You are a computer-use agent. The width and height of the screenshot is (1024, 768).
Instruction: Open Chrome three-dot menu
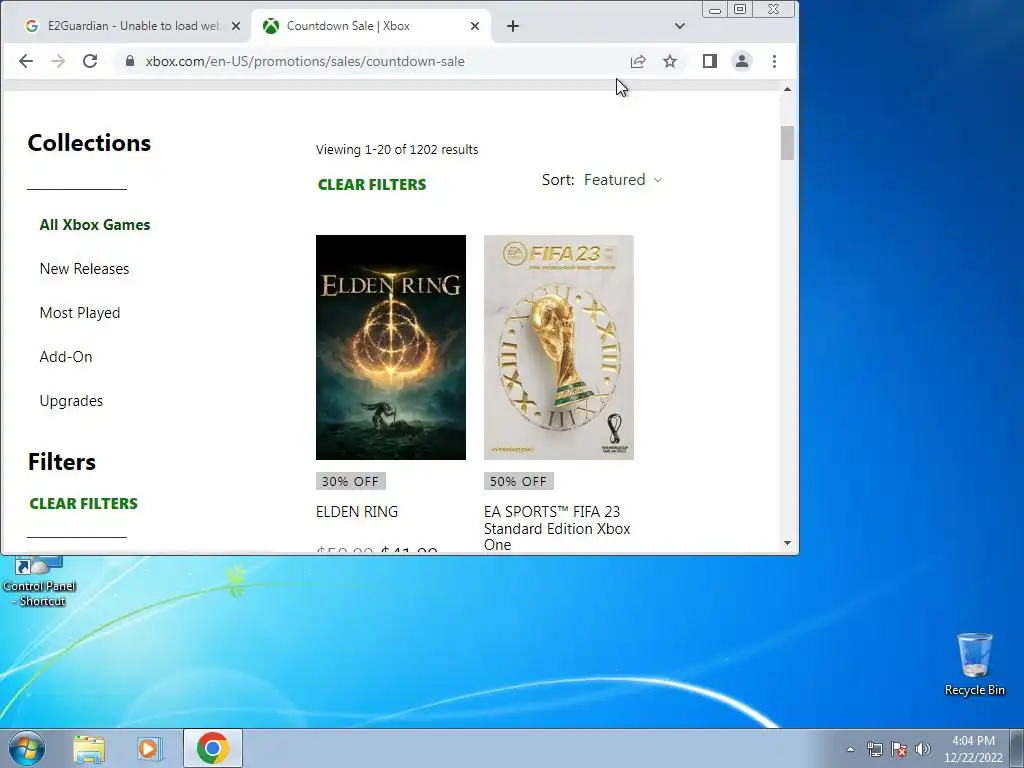point(775,61)
